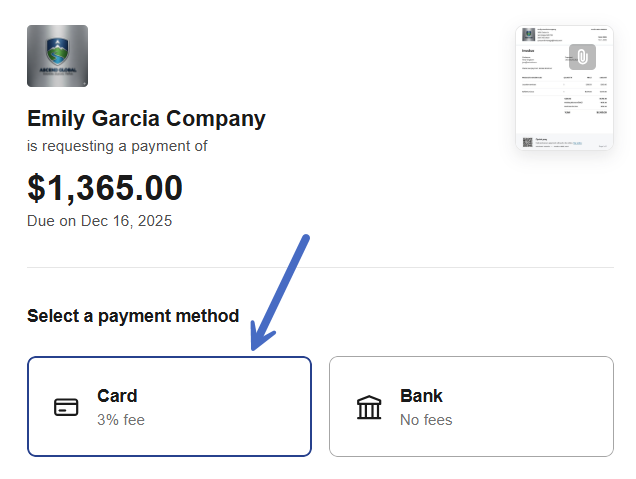Click the Emily Garcia Company logo image
The height and width of the screenshot is (479, 636).
pyautogui.click(x=57, y=56)
